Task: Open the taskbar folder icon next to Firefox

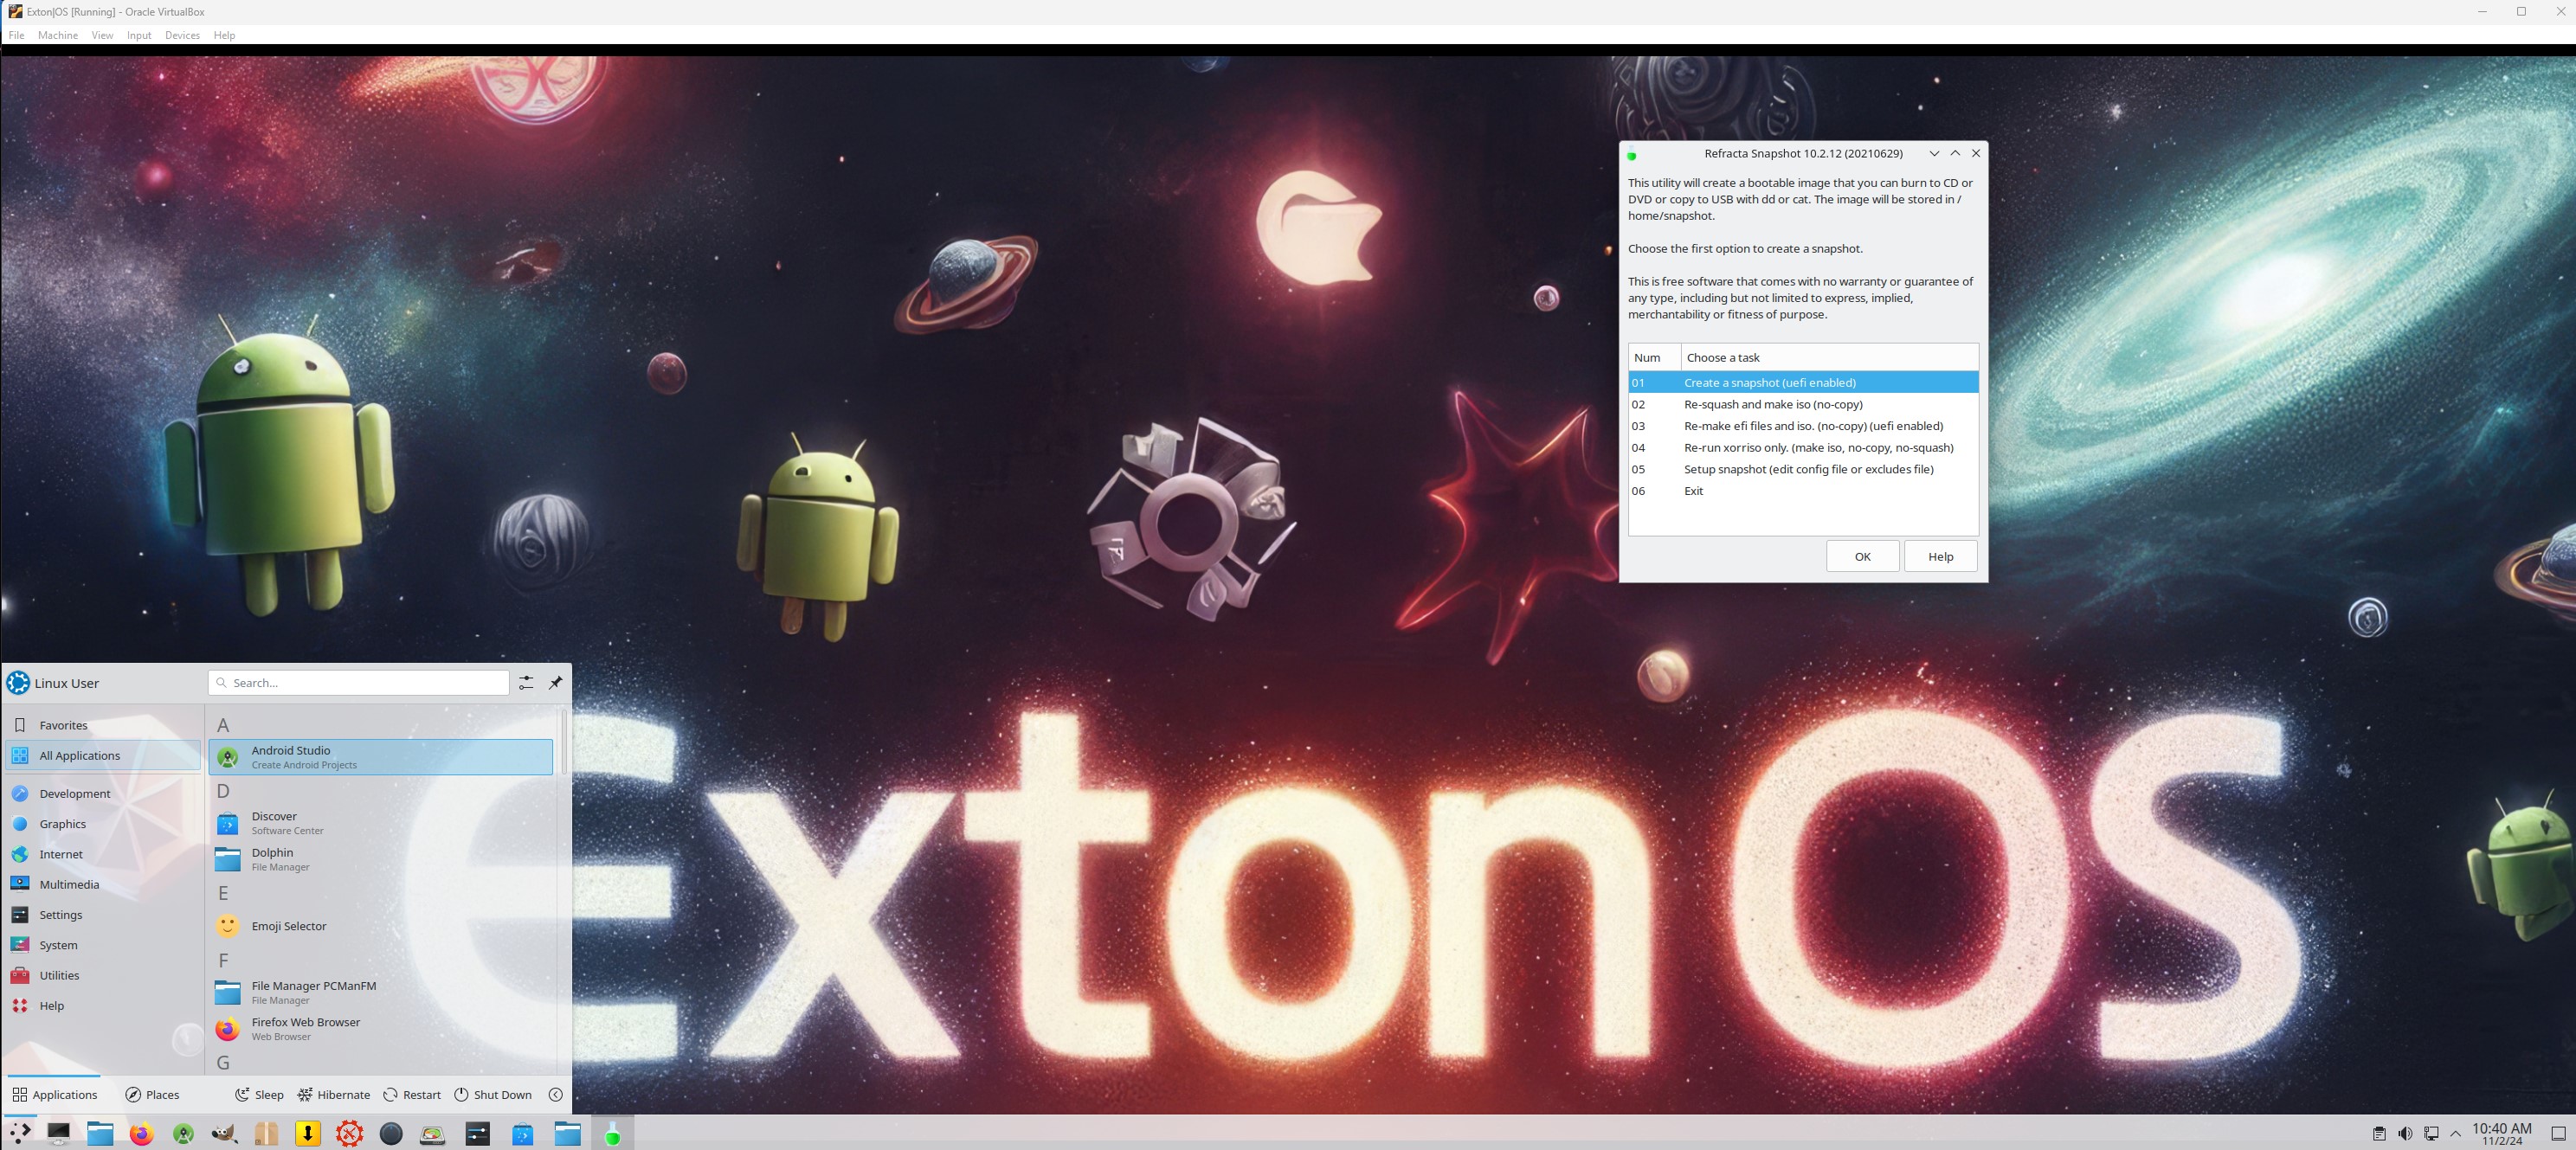Action: pos(100,1133)
